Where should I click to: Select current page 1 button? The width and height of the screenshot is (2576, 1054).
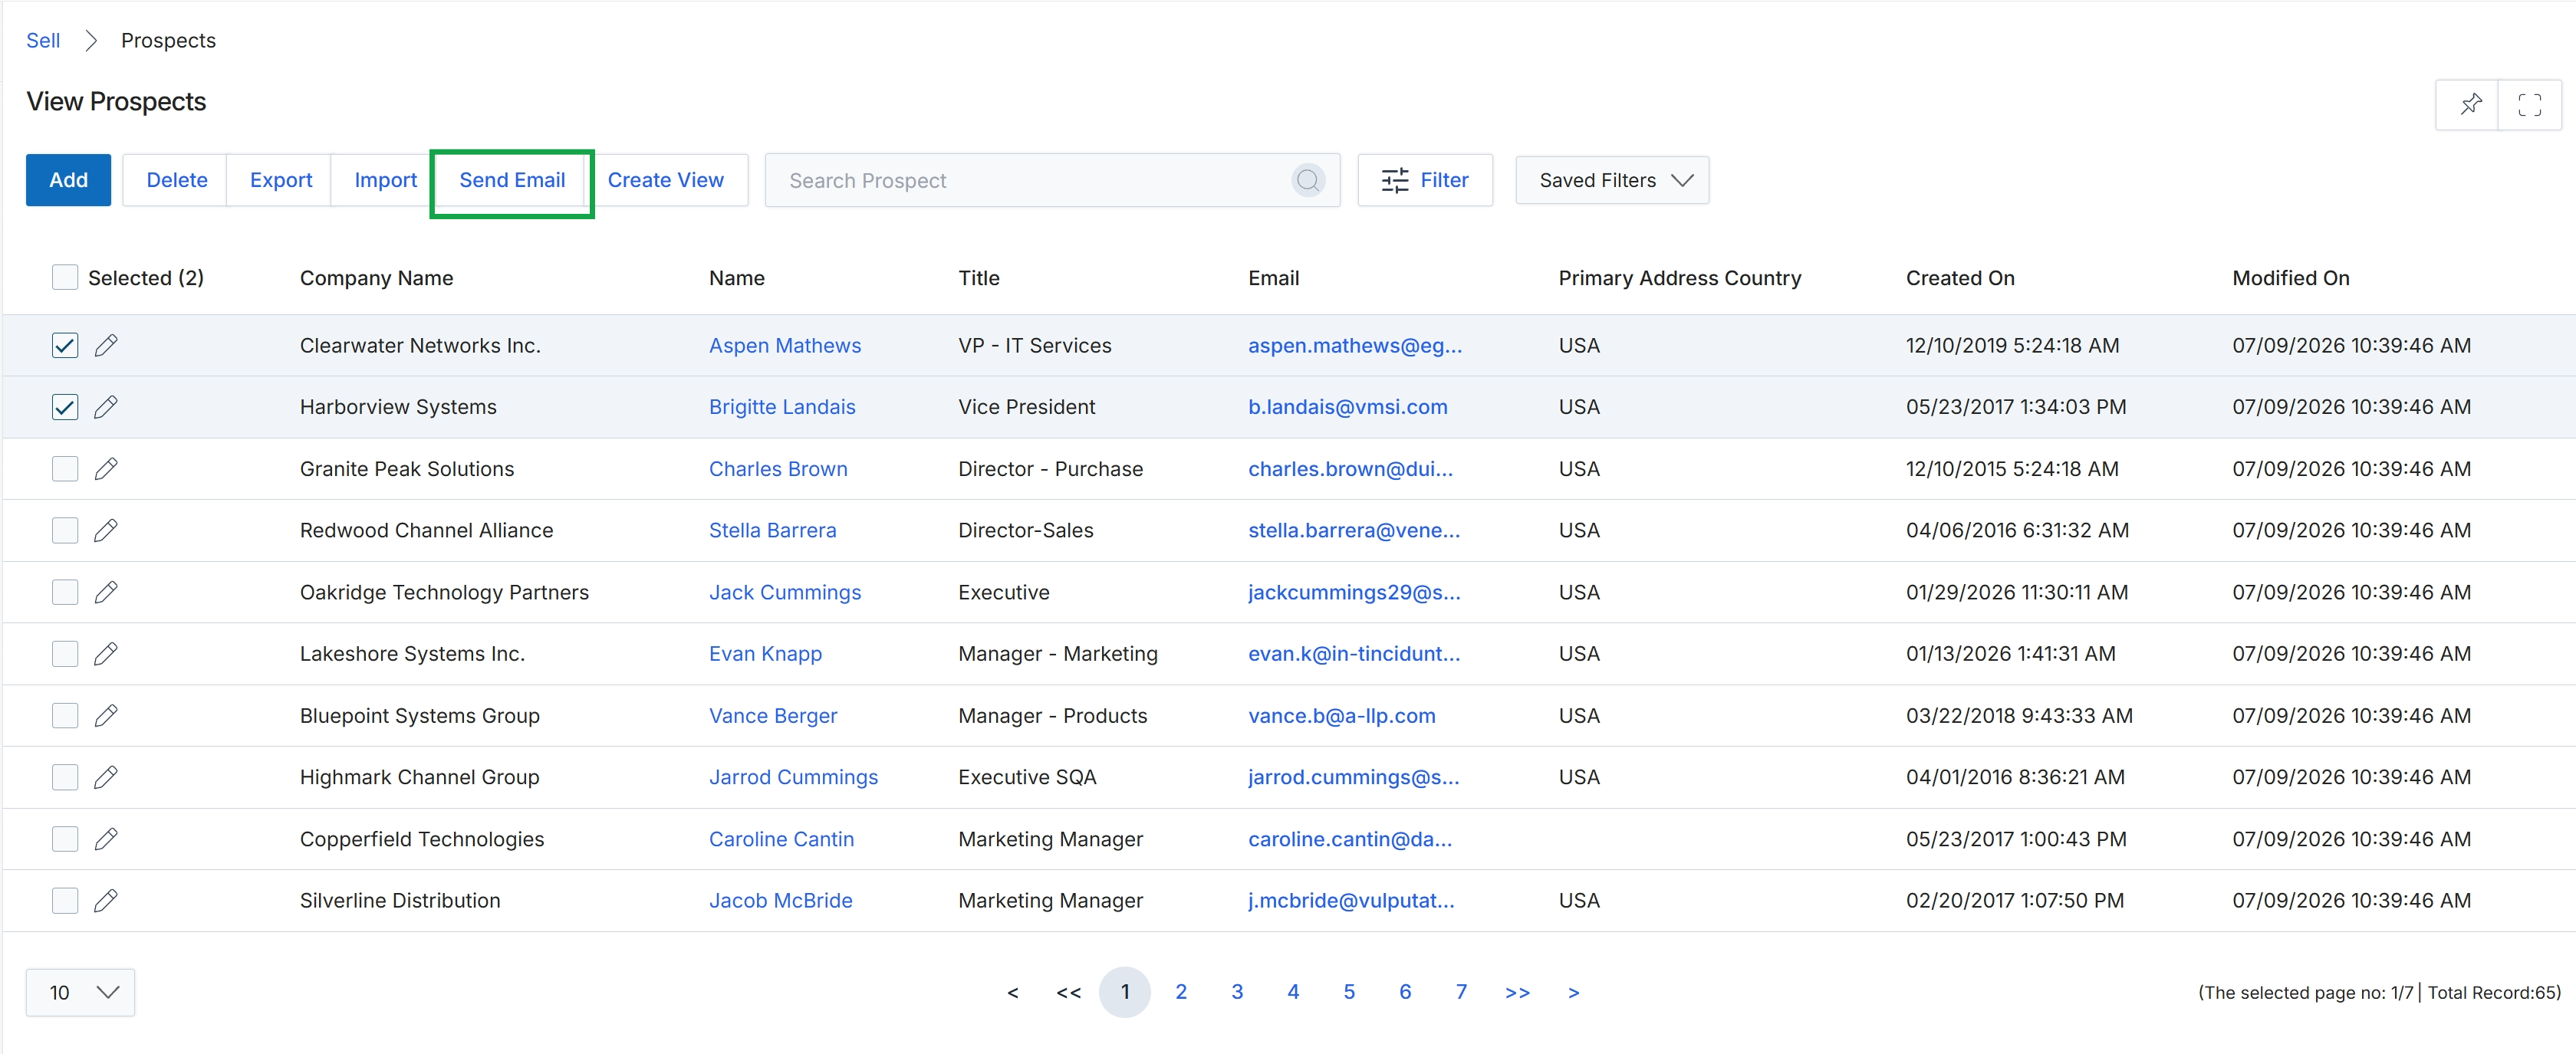1124,992
